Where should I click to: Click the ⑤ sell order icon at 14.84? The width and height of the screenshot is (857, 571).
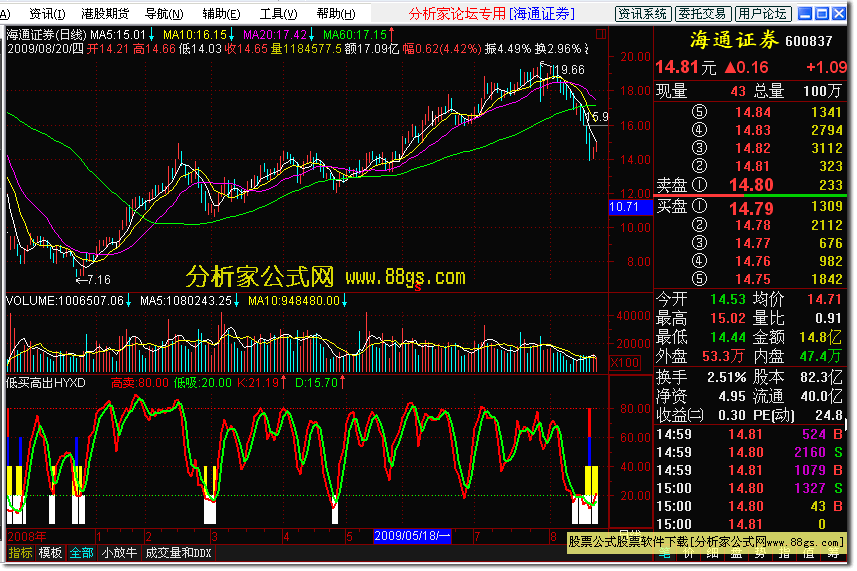699,112
